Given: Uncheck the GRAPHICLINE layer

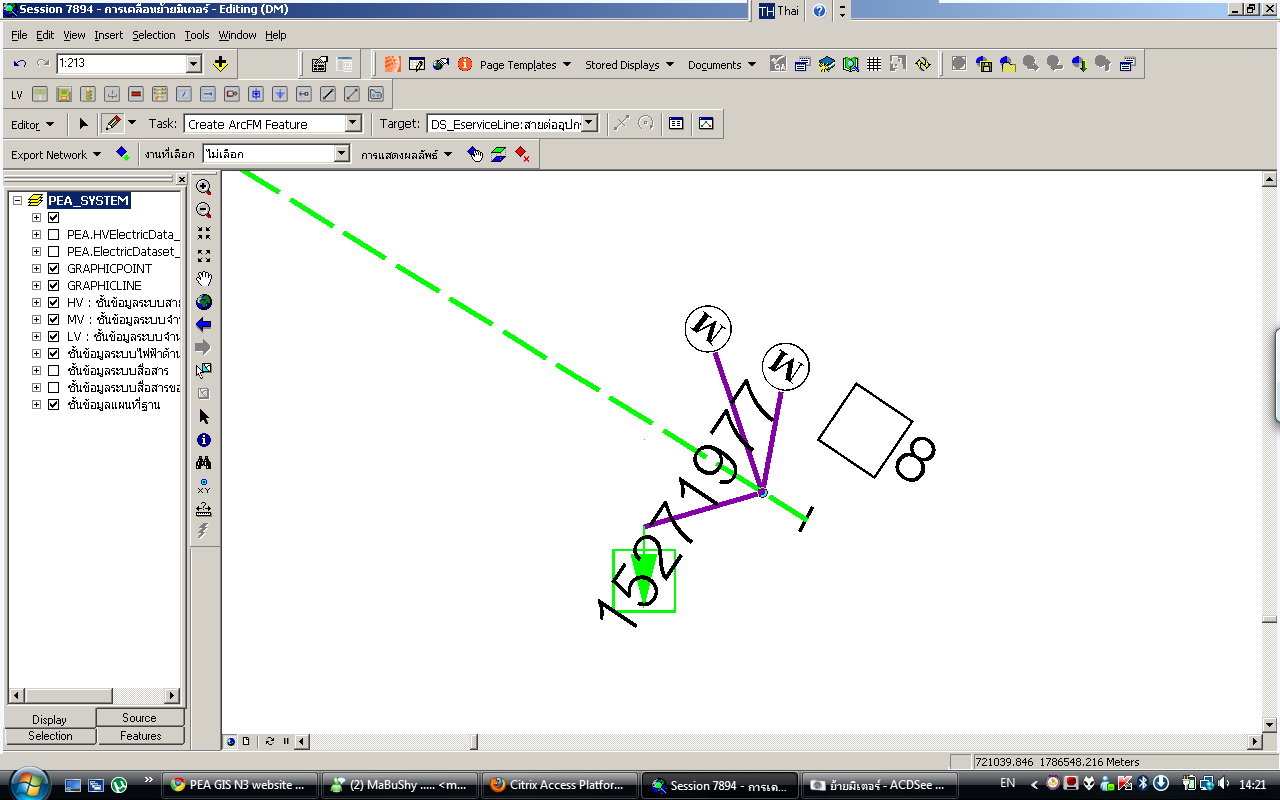Looking at the screenshot, I should tap(53, 285).
